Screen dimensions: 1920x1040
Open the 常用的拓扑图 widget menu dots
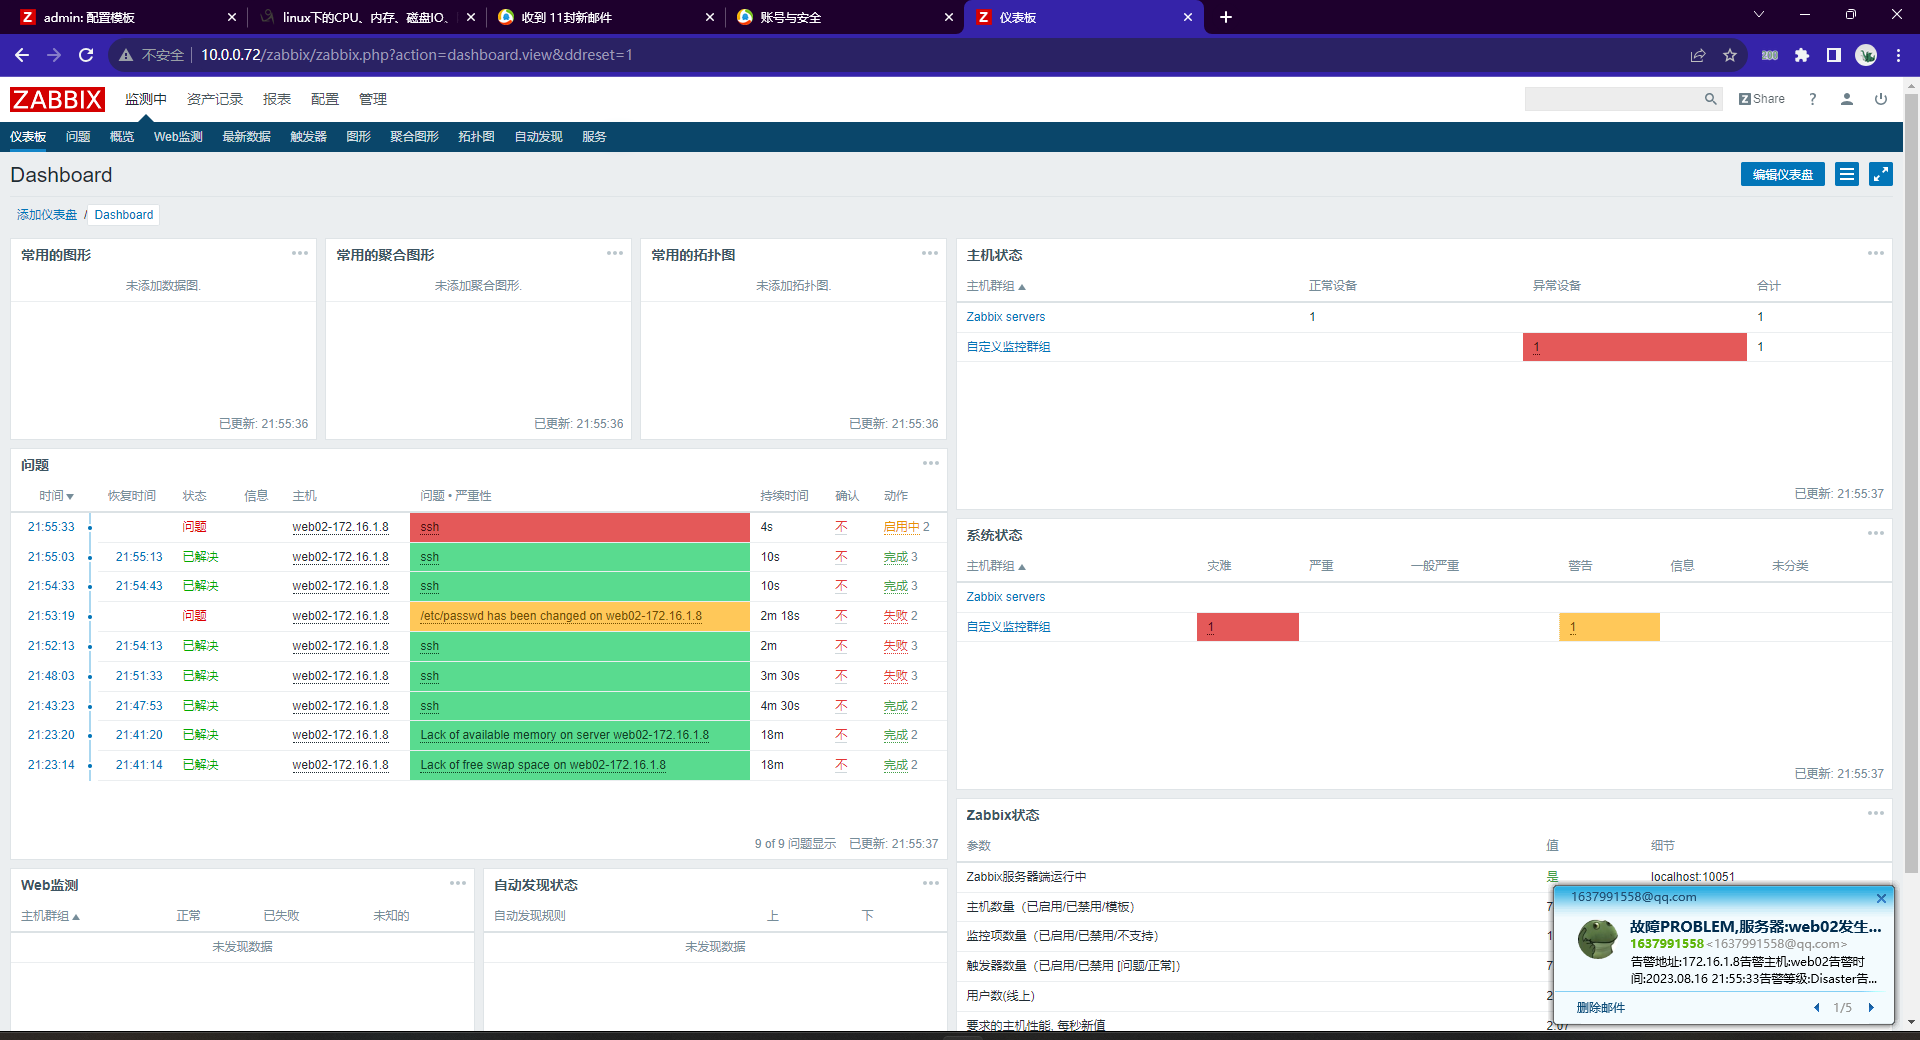(930, 253)
